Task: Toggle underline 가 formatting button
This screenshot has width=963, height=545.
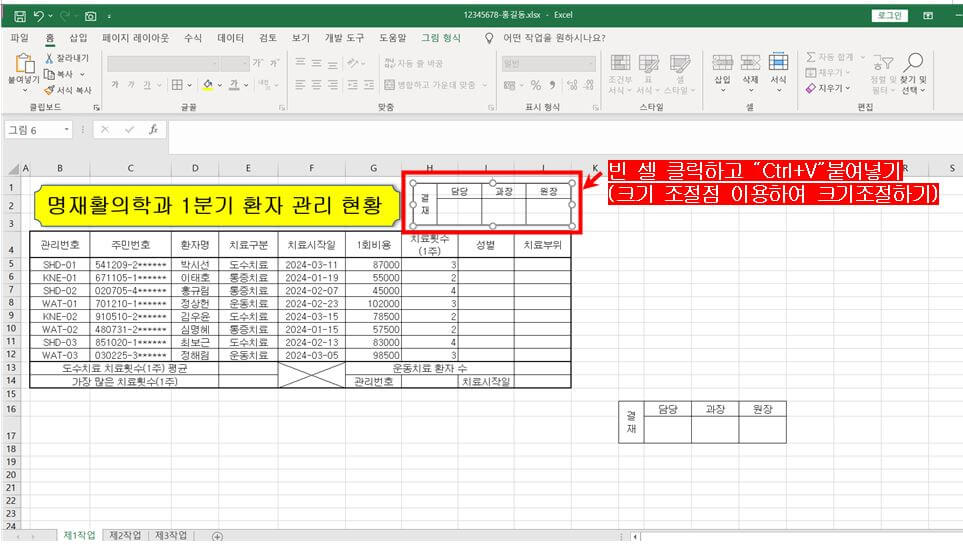Action: click(x=147, y=85)
